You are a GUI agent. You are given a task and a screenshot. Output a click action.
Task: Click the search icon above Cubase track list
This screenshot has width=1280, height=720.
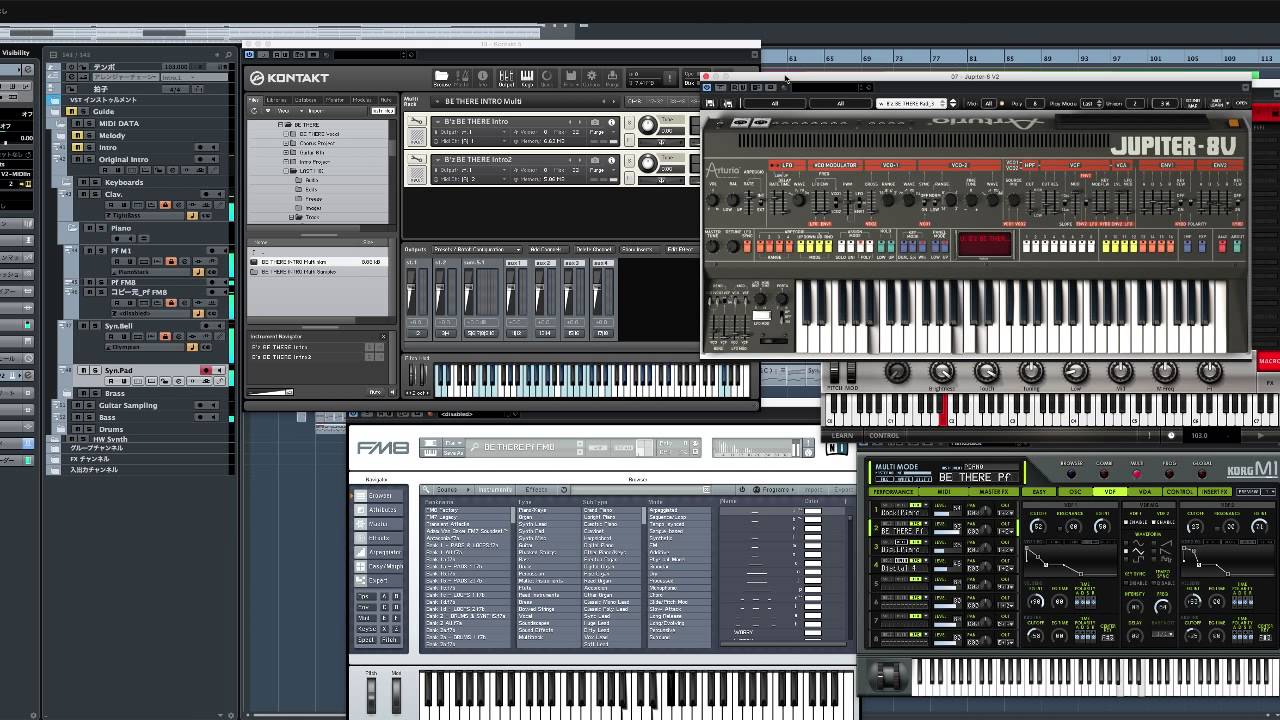pyautogui.click(x=230, y=54)
